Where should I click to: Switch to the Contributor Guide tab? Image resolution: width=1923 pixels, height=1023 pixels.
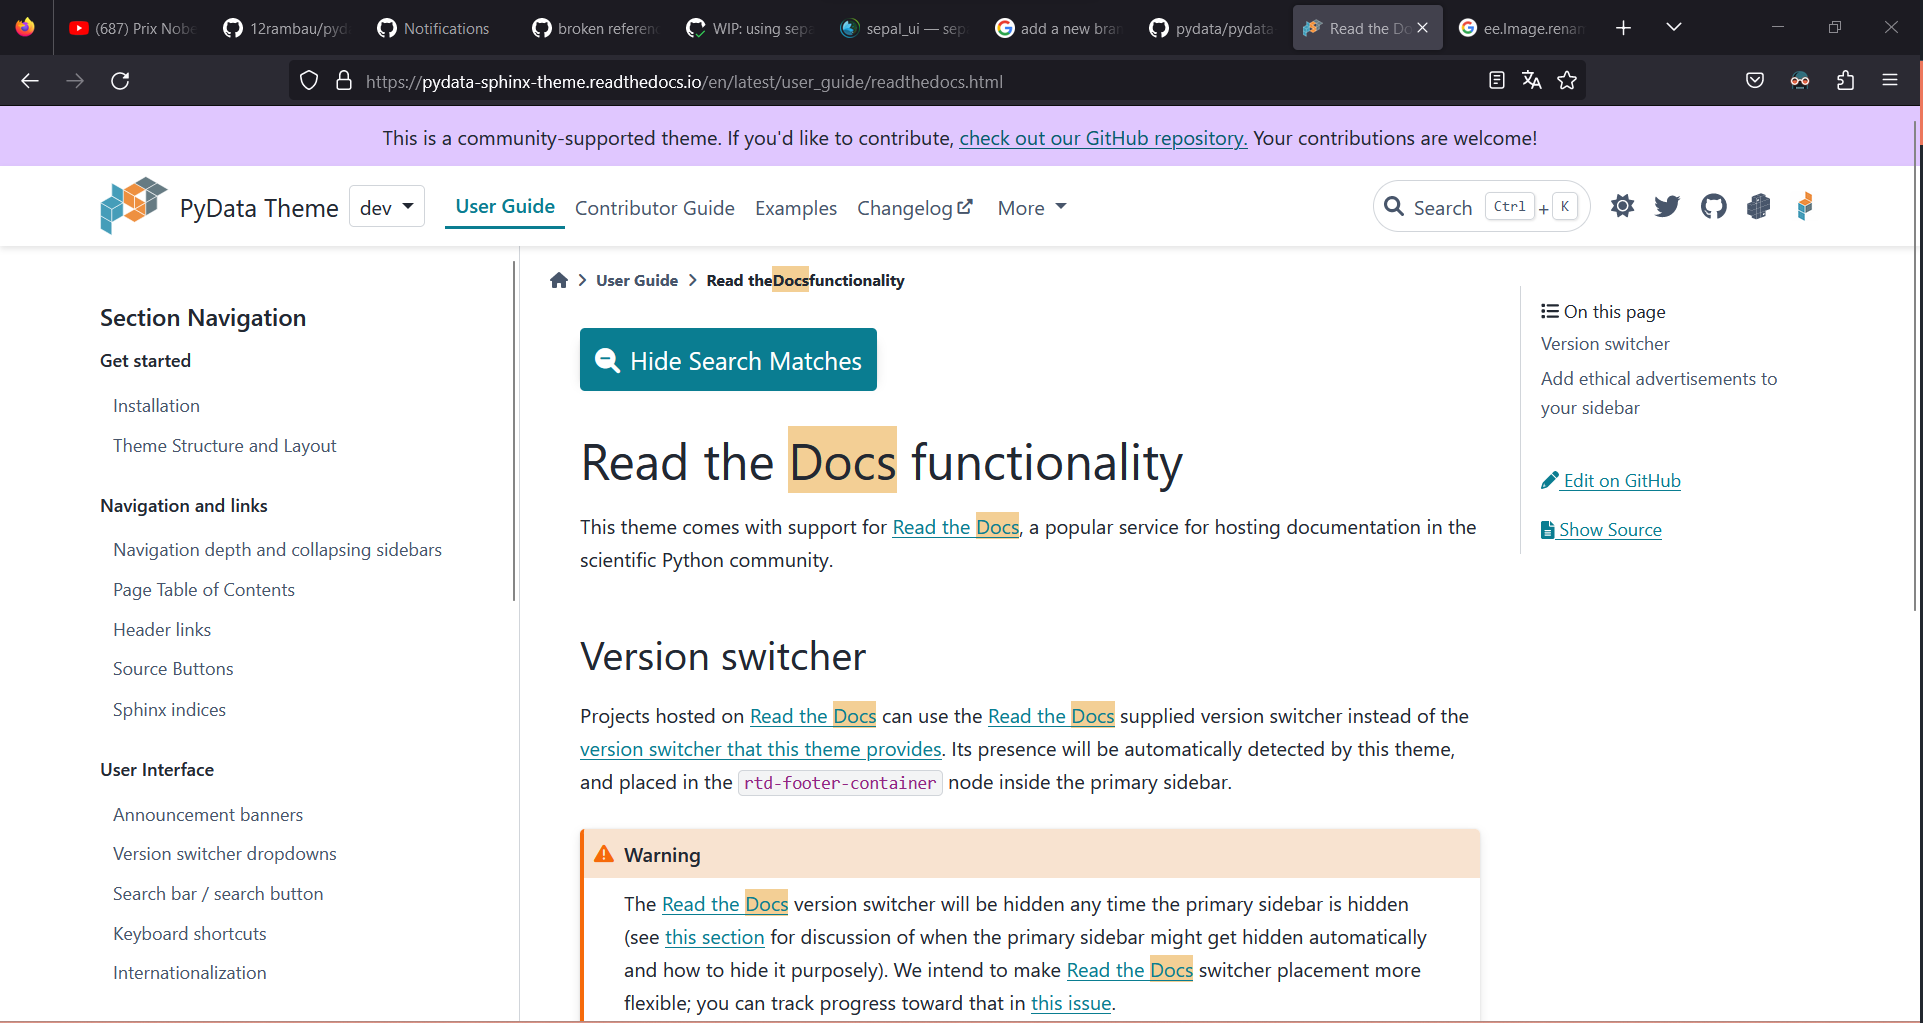[655, 207]
